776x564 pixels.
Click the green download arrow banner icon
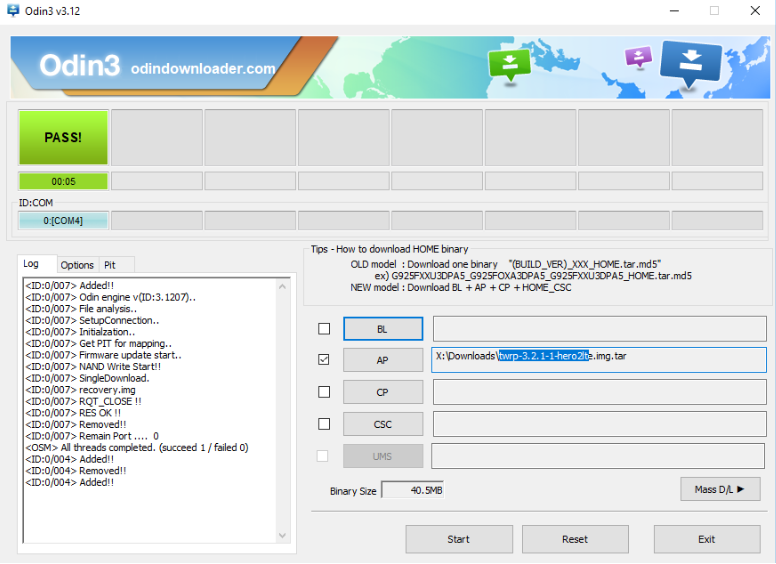tap(509, 65)
